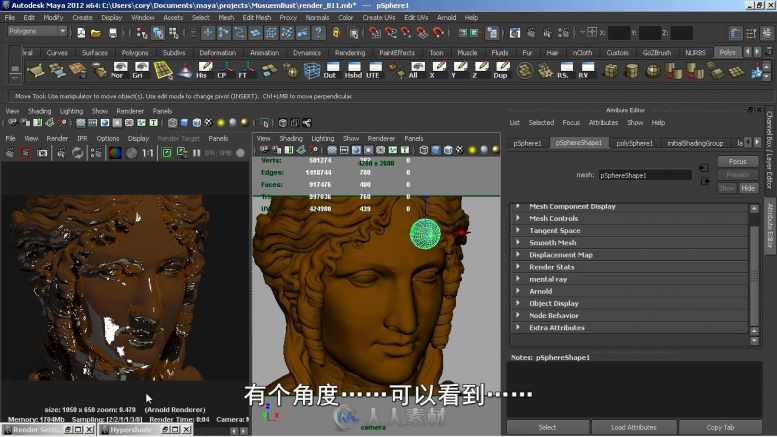Toggle use all lights bulb in top viewport
Screen dimensions: 777x437
(x=221, y=122)
